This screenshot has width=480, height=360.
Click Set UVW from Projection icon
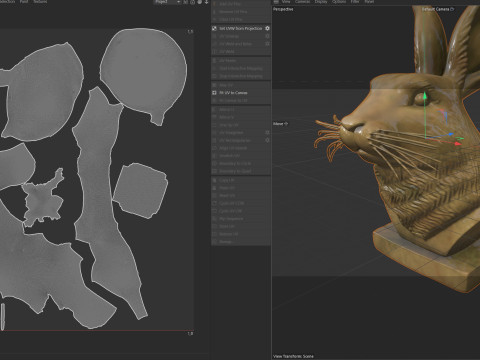point(214,28)
